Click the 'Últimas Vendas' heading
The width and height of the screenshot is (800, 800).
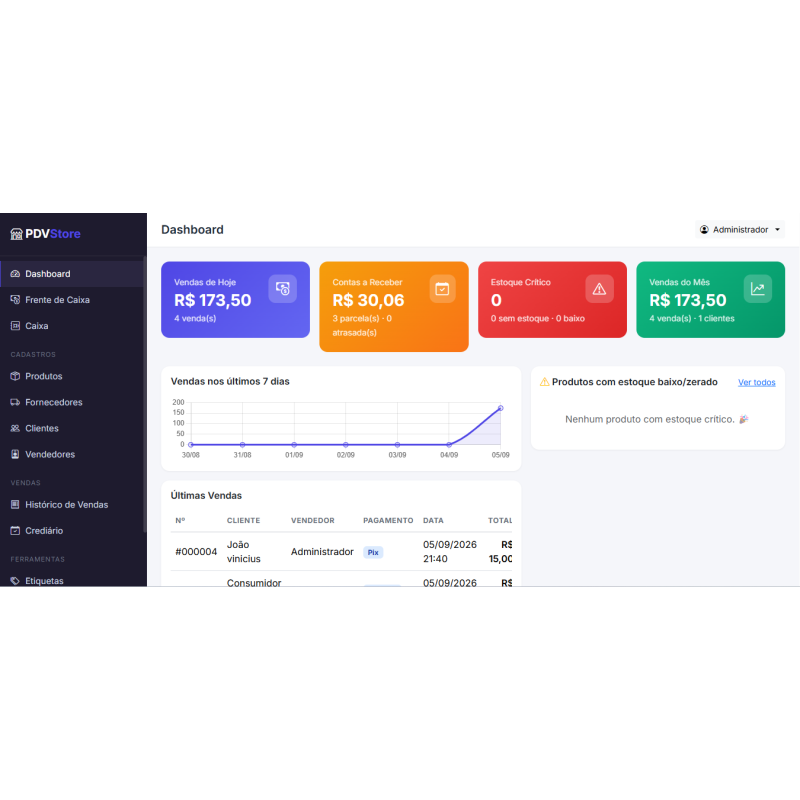point(206,496)
